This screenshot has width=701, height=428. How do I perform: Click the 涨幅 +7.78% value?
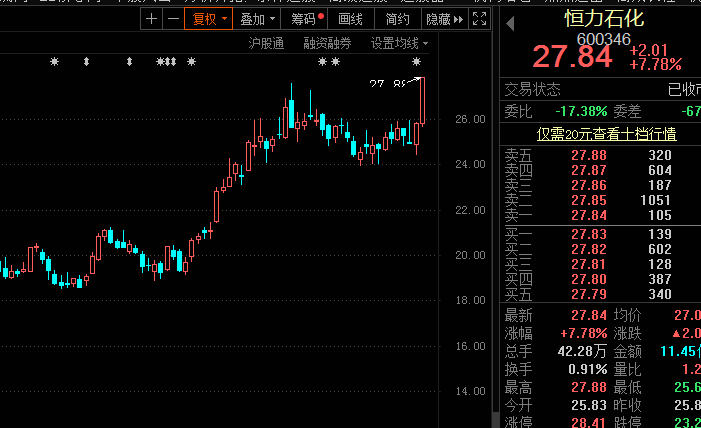coord(583,334)
